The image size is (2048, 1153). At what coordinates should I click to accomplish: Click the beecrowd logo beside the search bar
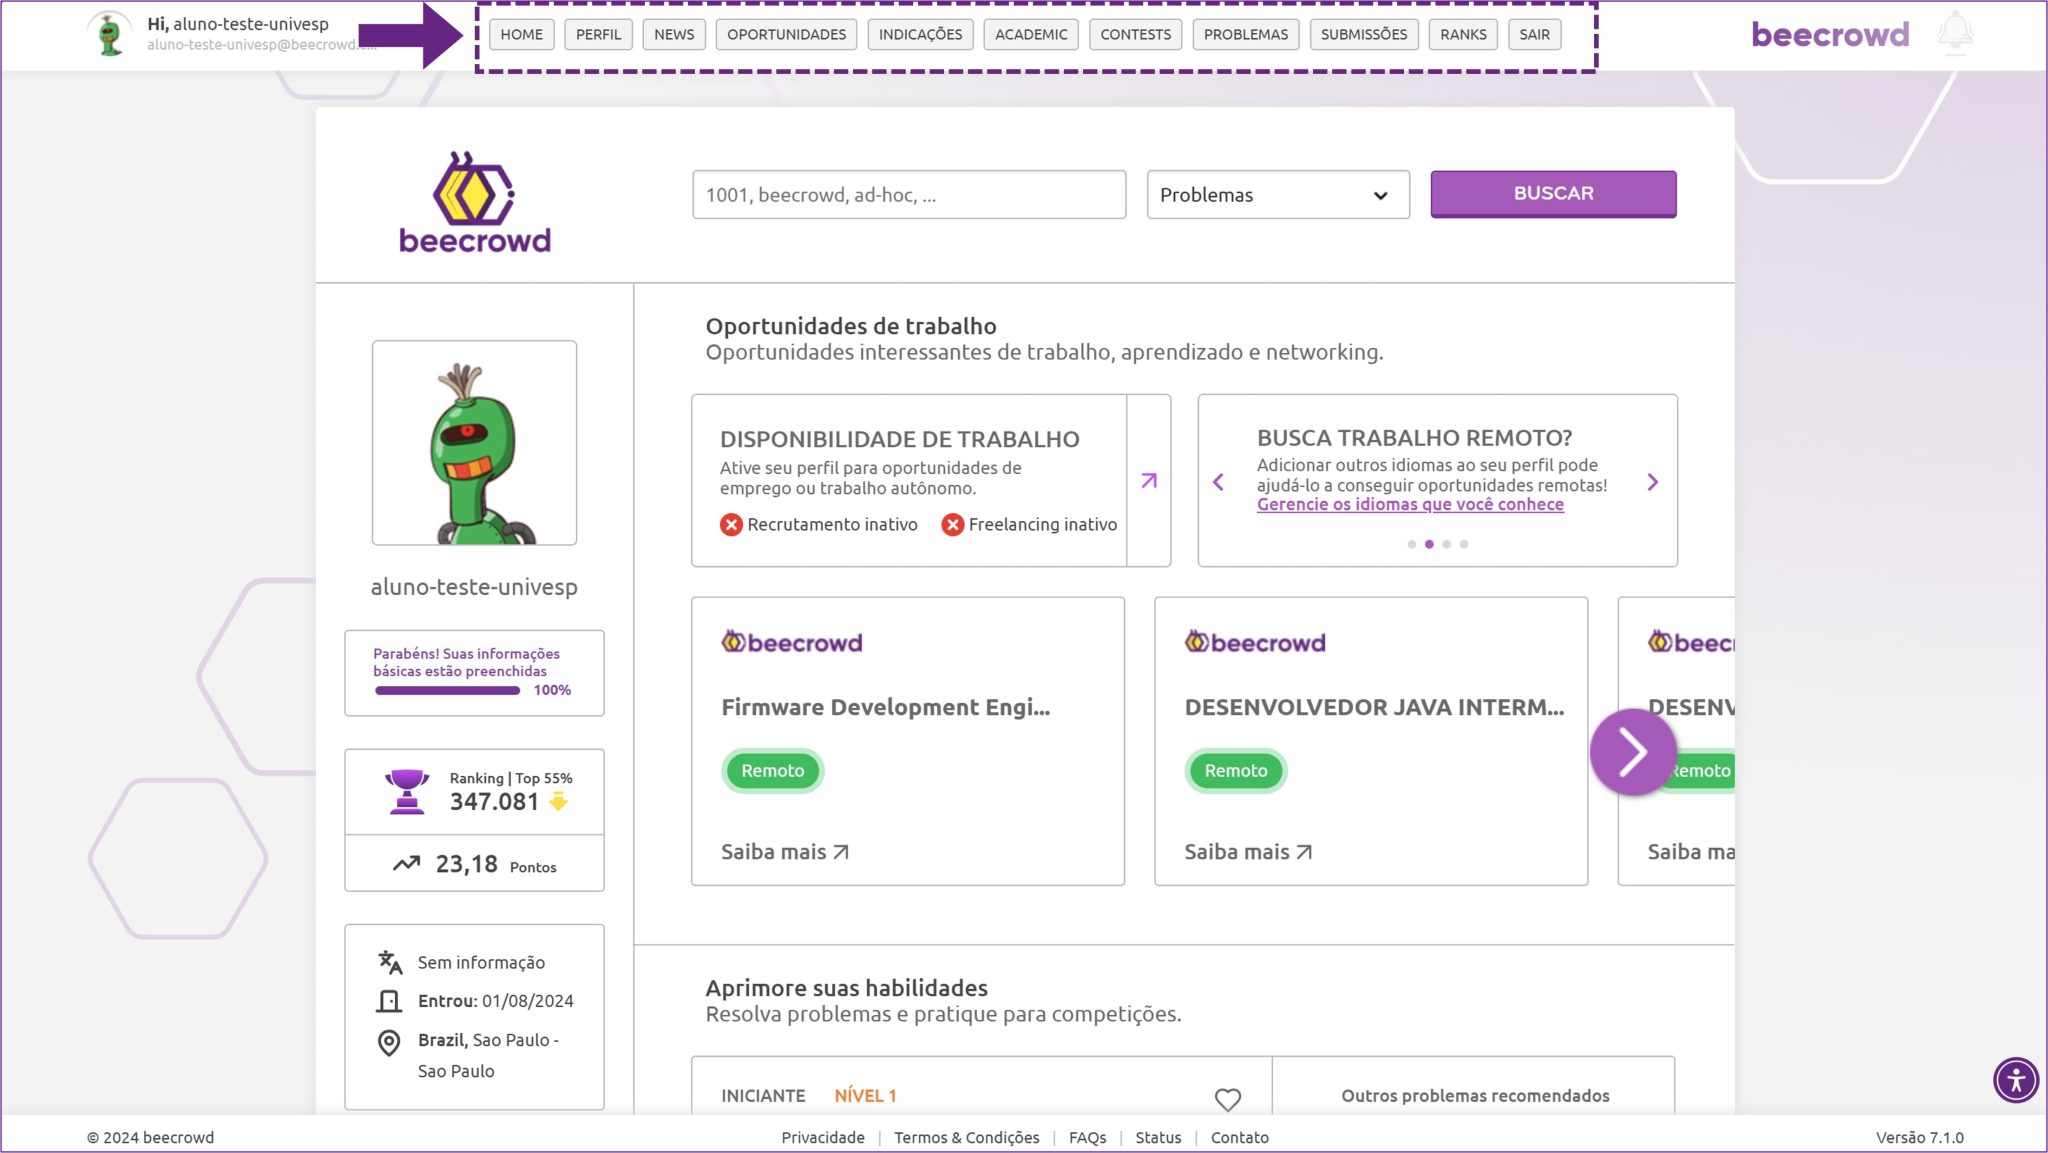click(474, 203)
